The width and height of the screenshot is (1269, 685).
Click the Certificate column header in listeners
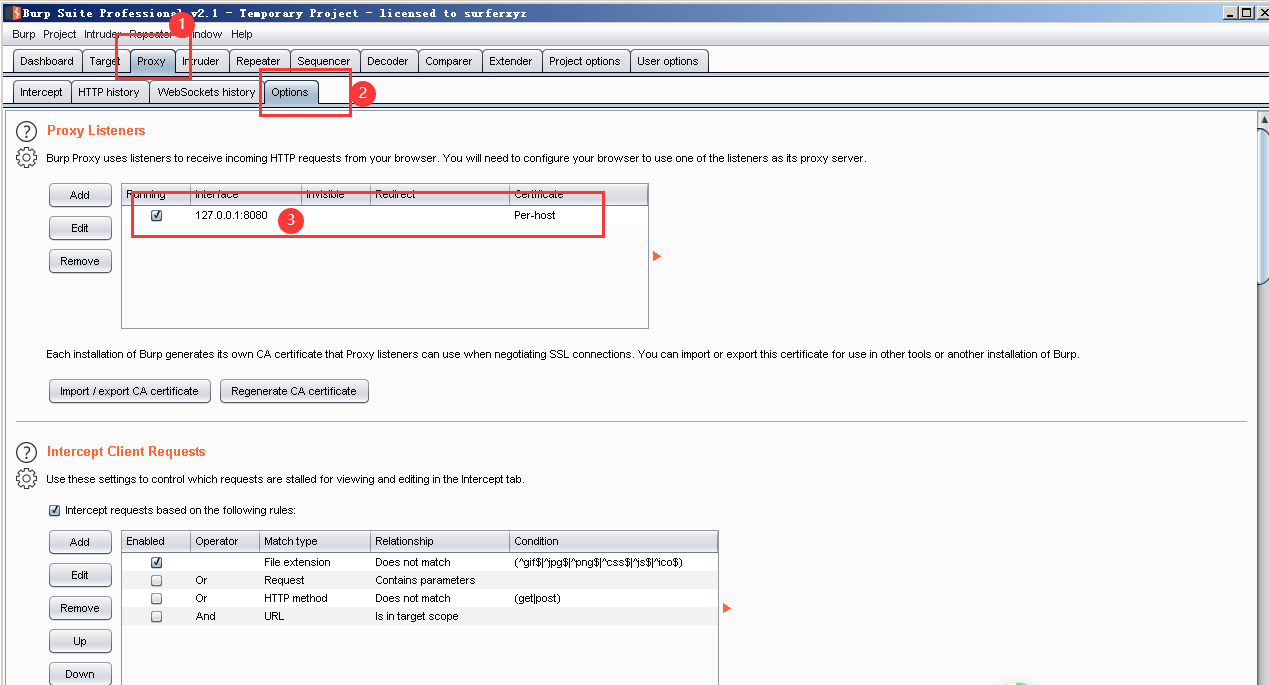[x=578, y=194]
